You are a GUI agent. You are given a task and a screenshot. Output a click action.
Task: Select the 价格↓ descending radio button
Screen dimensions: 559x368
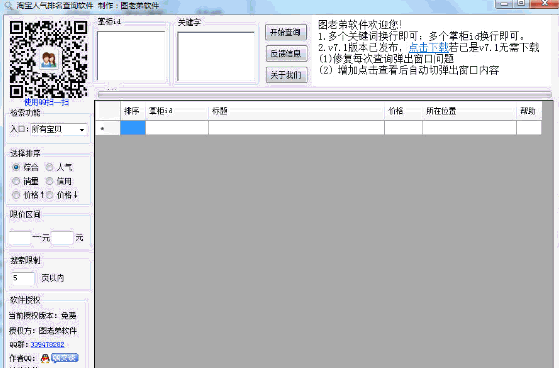tap(50, 195)
